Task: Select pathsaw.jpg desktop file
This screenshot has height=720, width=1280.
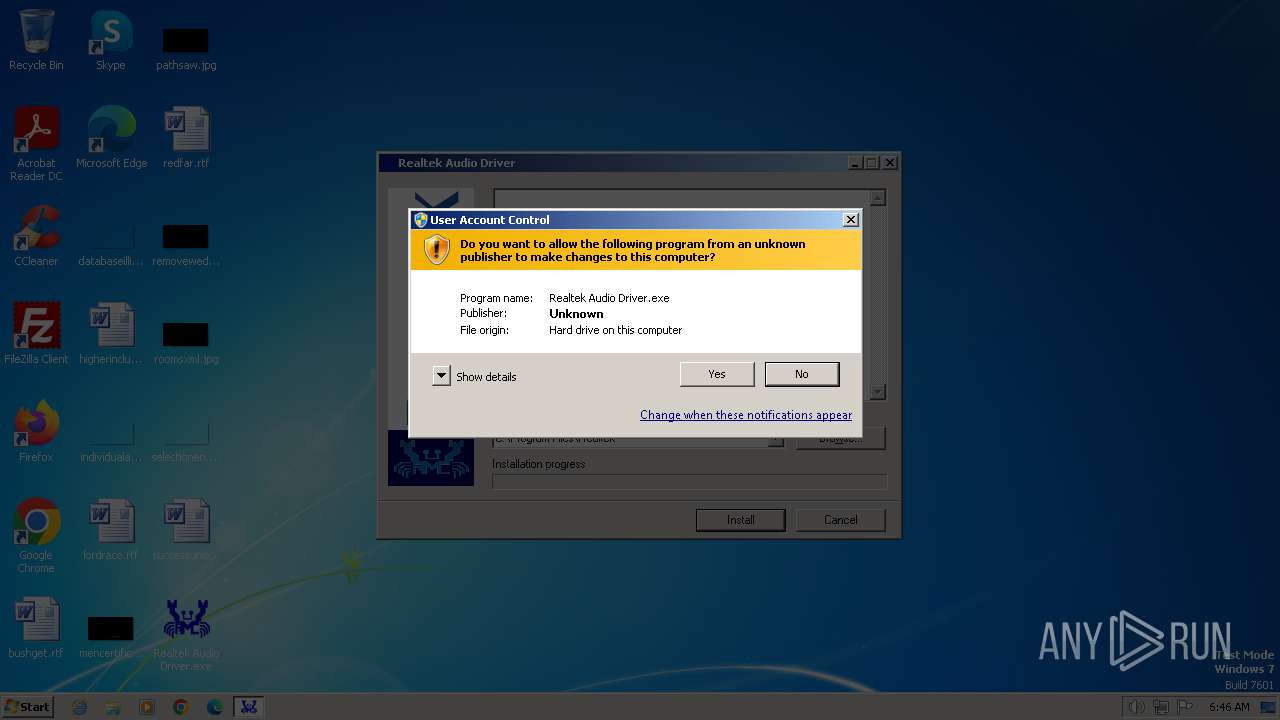Action: point(186,47)
